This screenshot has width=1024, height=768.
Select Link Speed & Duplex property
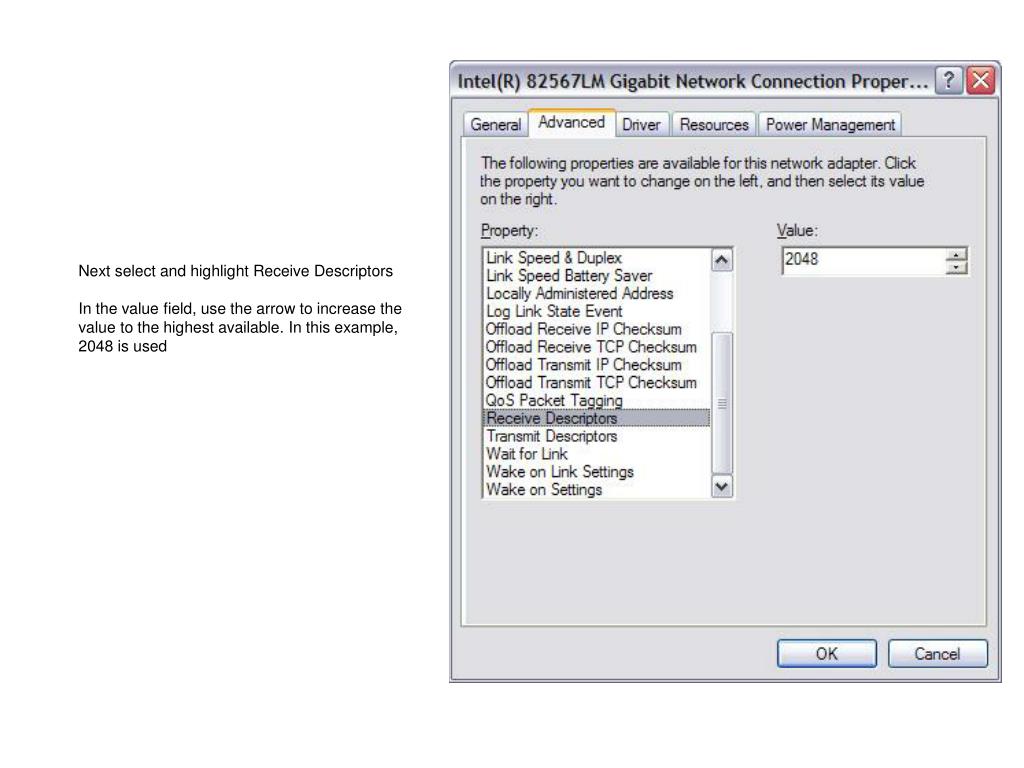pos(596,258)
